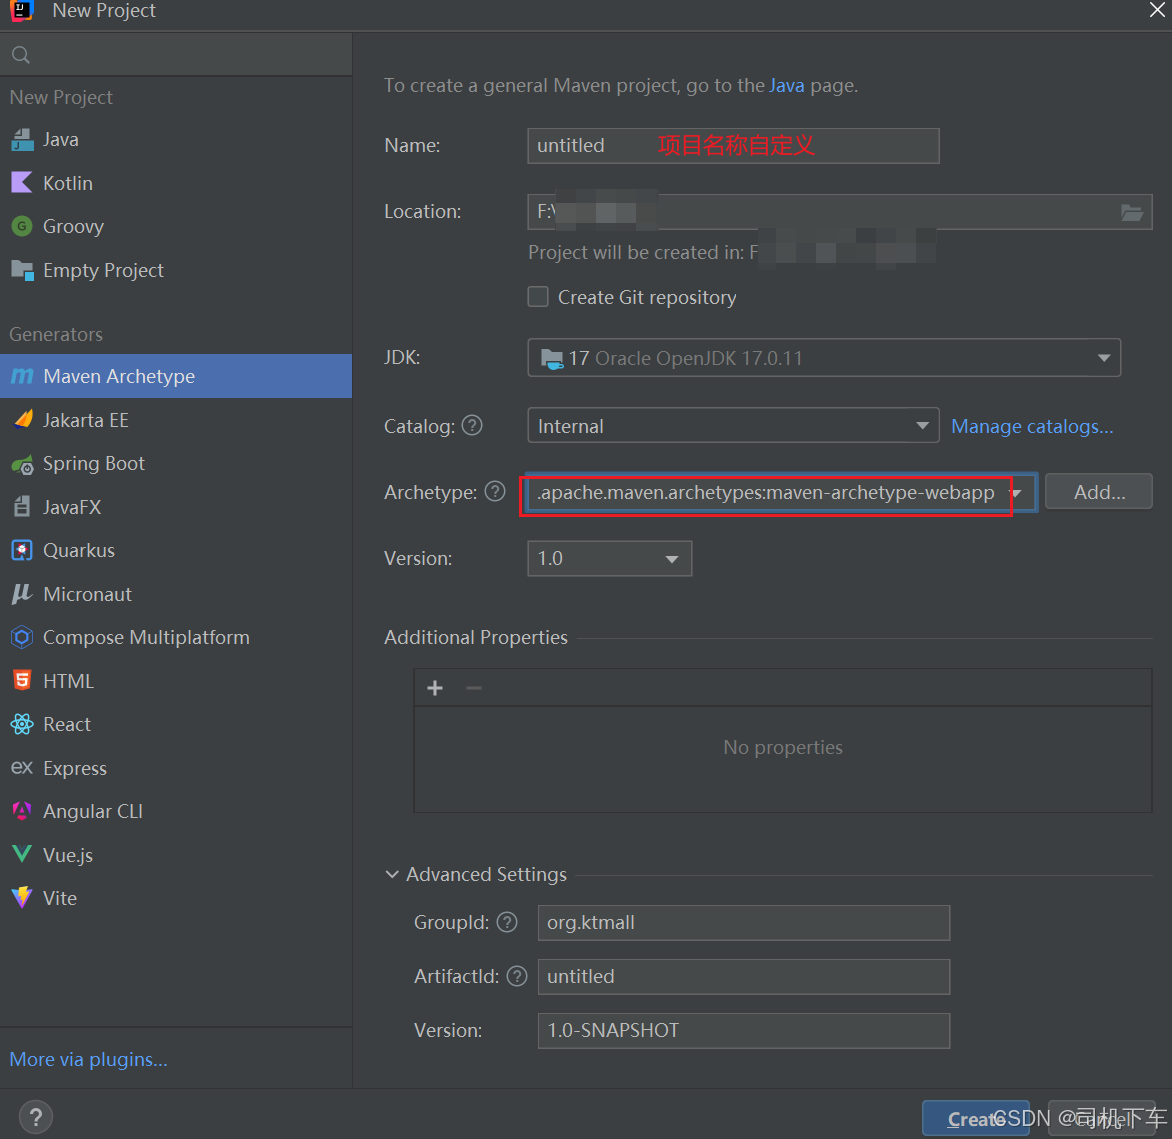
Task: Open help for the Catalog field
Action: (x=472, y=426)
